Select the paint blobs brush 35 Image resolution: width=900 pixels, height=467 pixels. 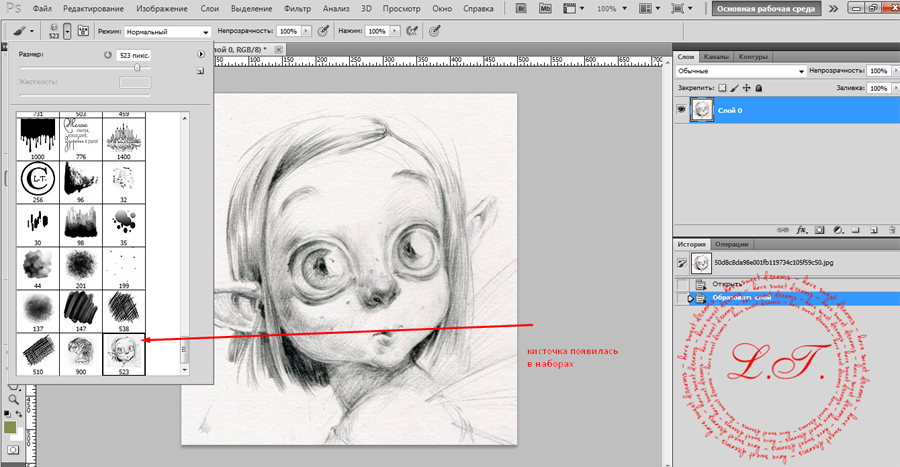[124, 225]
